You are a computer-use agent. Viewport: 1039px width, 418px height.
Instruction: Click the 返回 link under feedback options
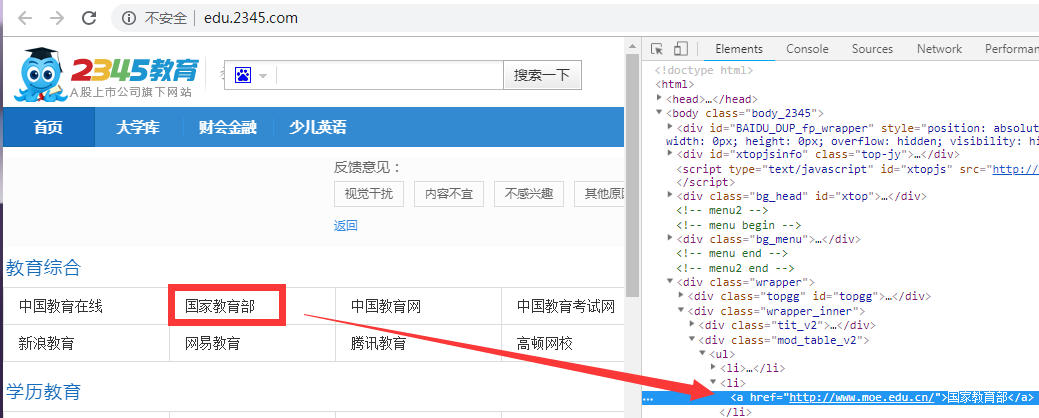coord(345,226)
